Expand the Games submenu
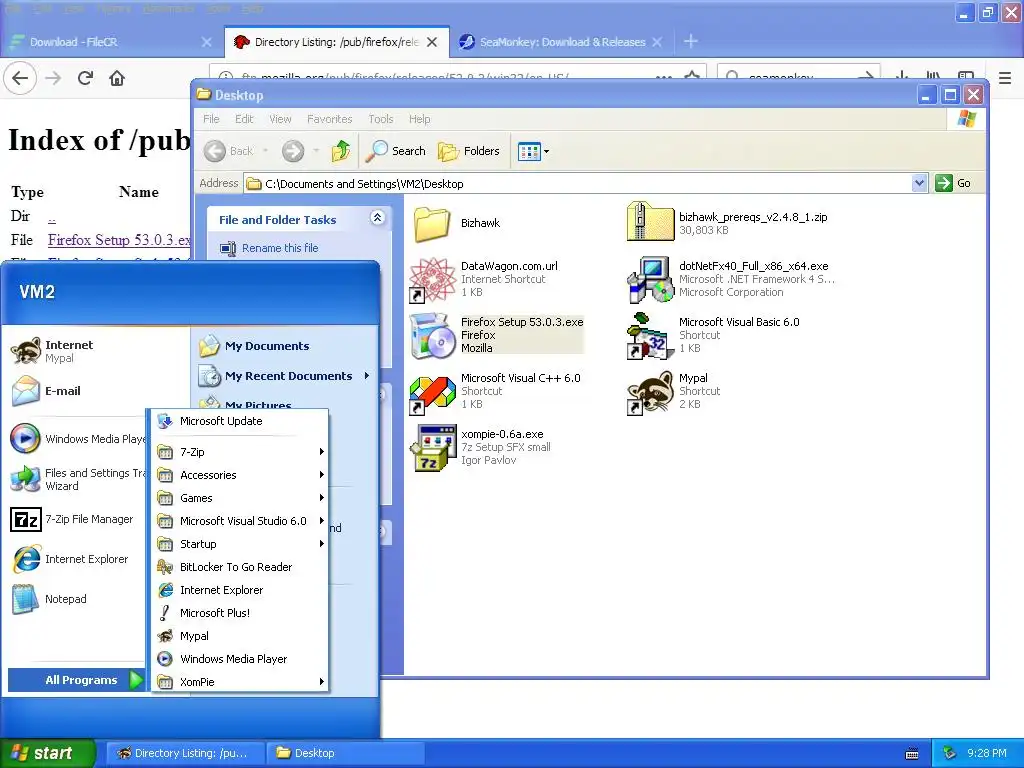1024x768 pixels. [x=239, y=498]
